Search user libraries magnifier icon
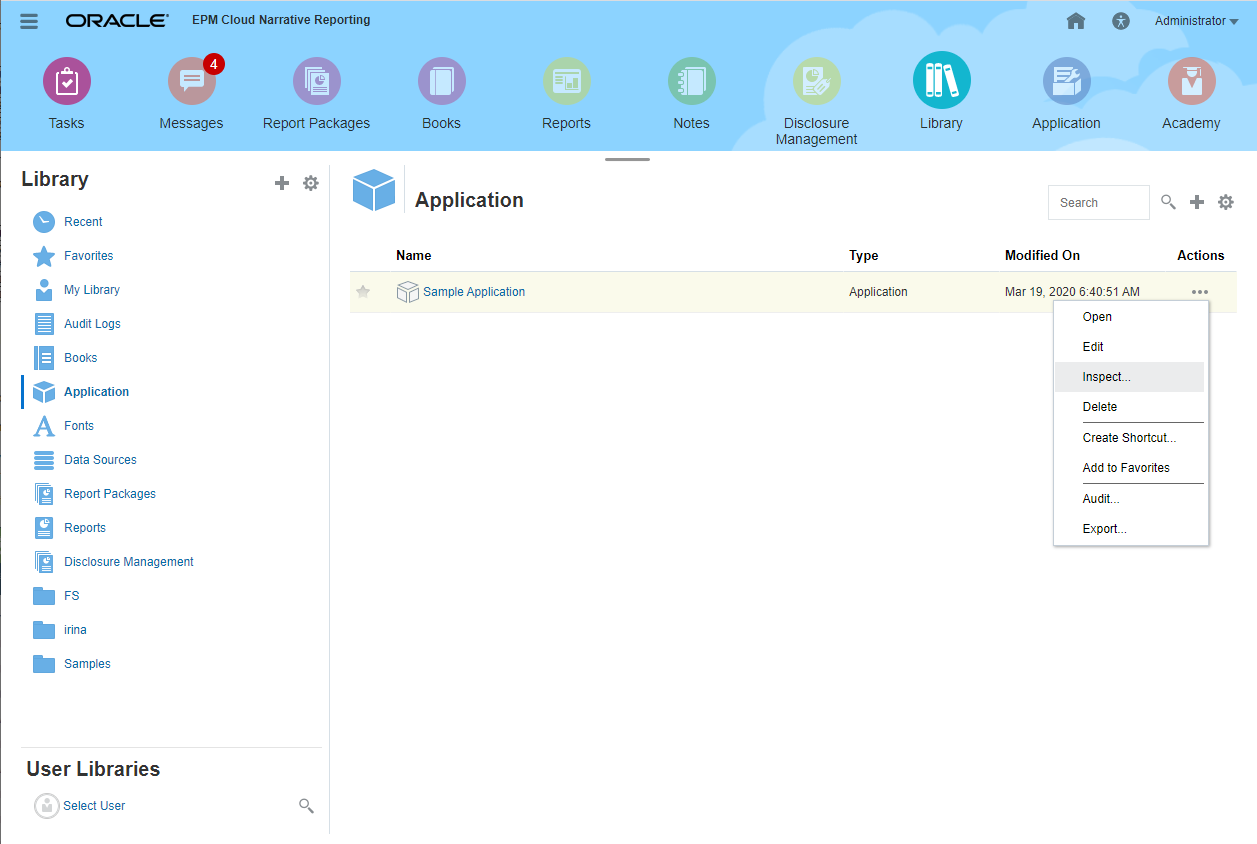This screenshot has width=1257, height=844. click(x=307, y=806)
